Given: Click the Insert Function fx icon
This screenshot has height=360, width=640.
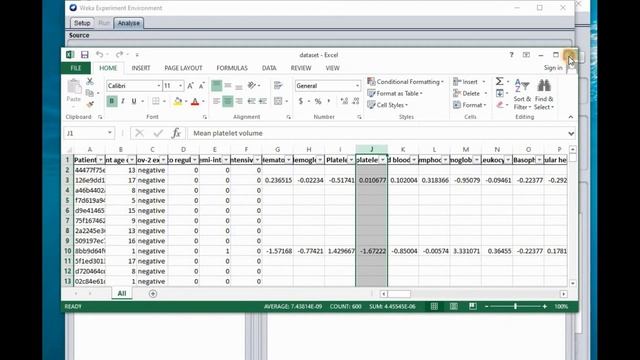Looking at the screenshot, I should (x=176, y=133).
